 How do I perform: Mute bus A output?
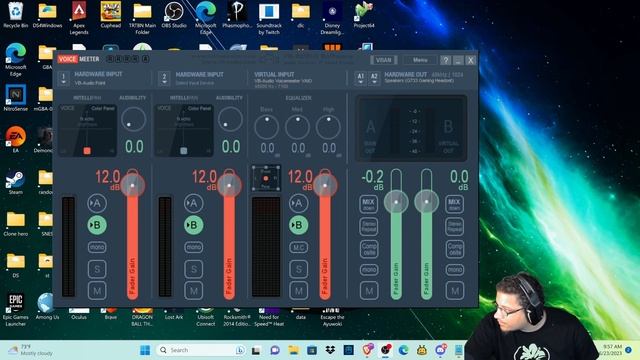[x=369, y=291]
